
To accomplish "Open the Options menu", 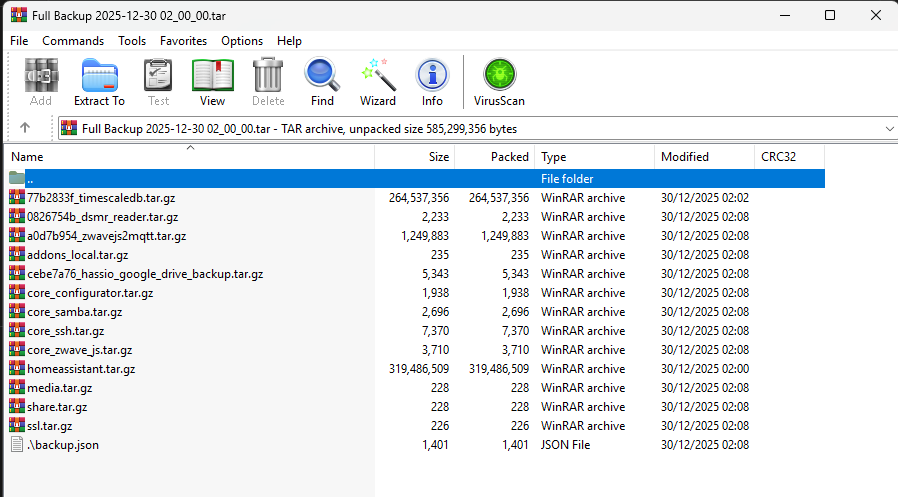I will (242, 41).
